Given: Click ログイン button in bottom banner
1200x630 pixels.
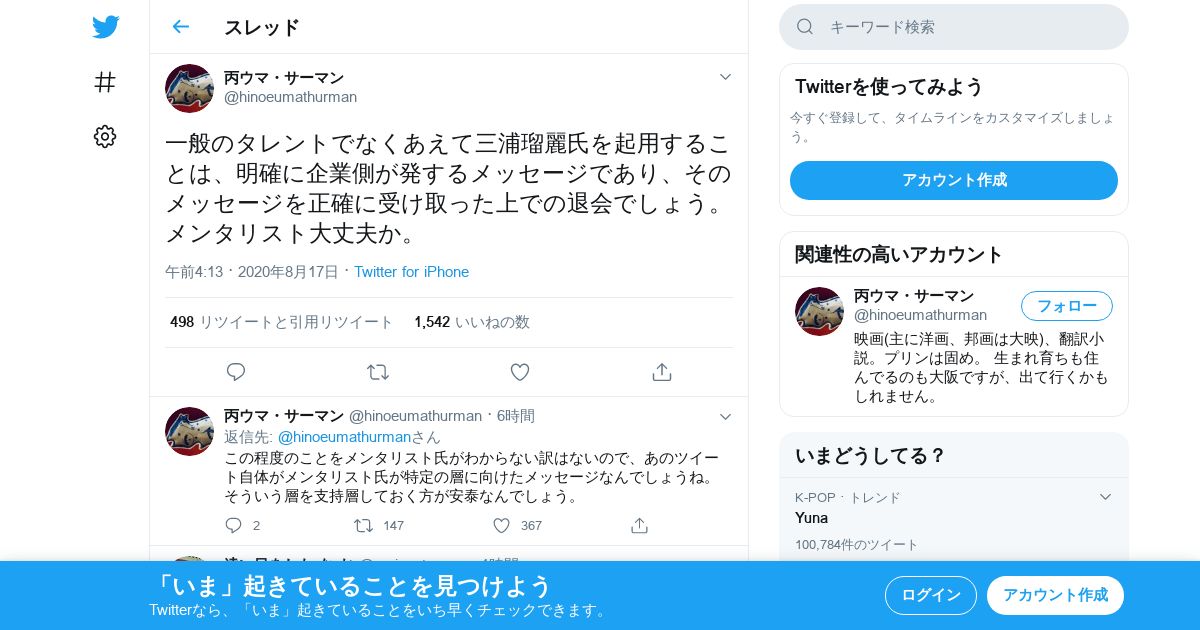Looking at the screenshot, I should coord(931,595).
